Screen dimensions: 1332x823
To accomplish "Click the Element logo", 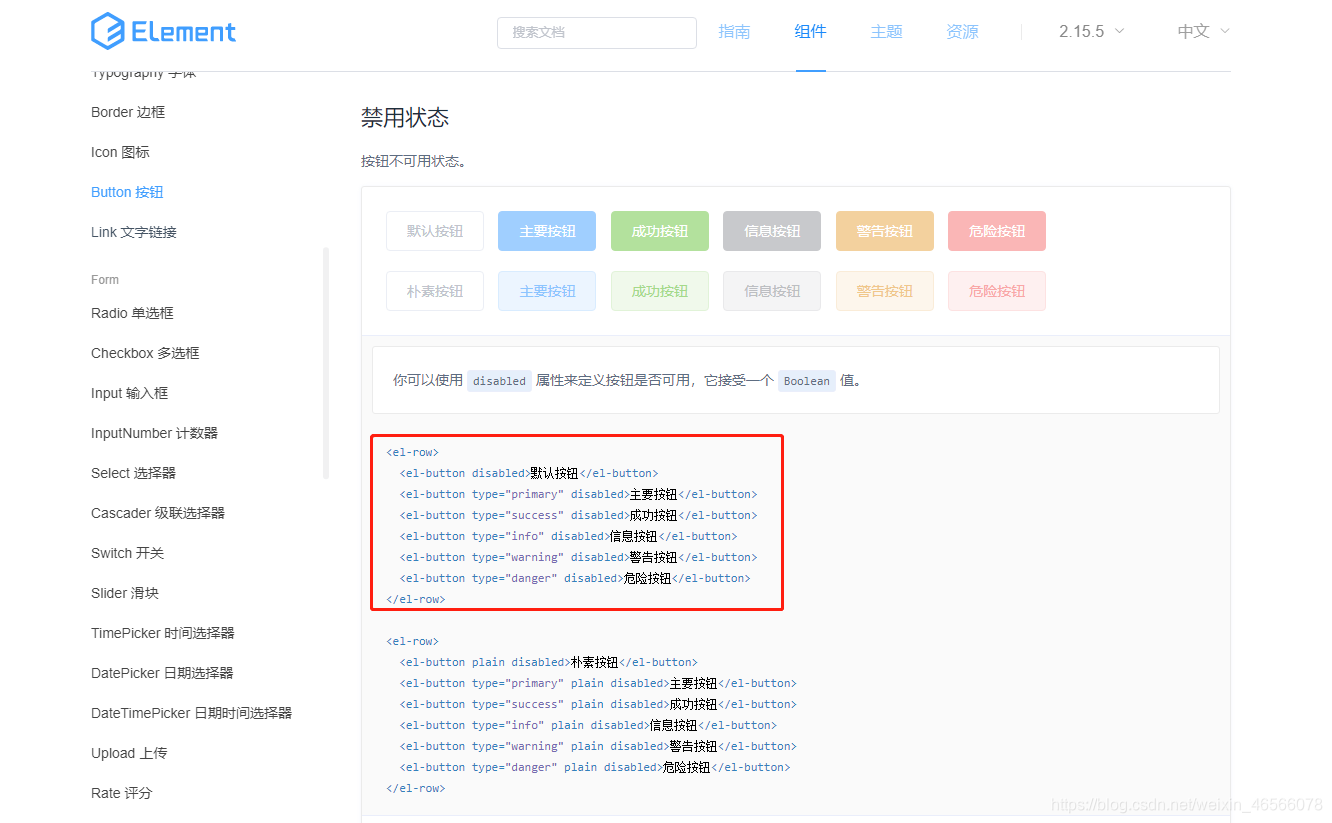I will click(163, 31).
